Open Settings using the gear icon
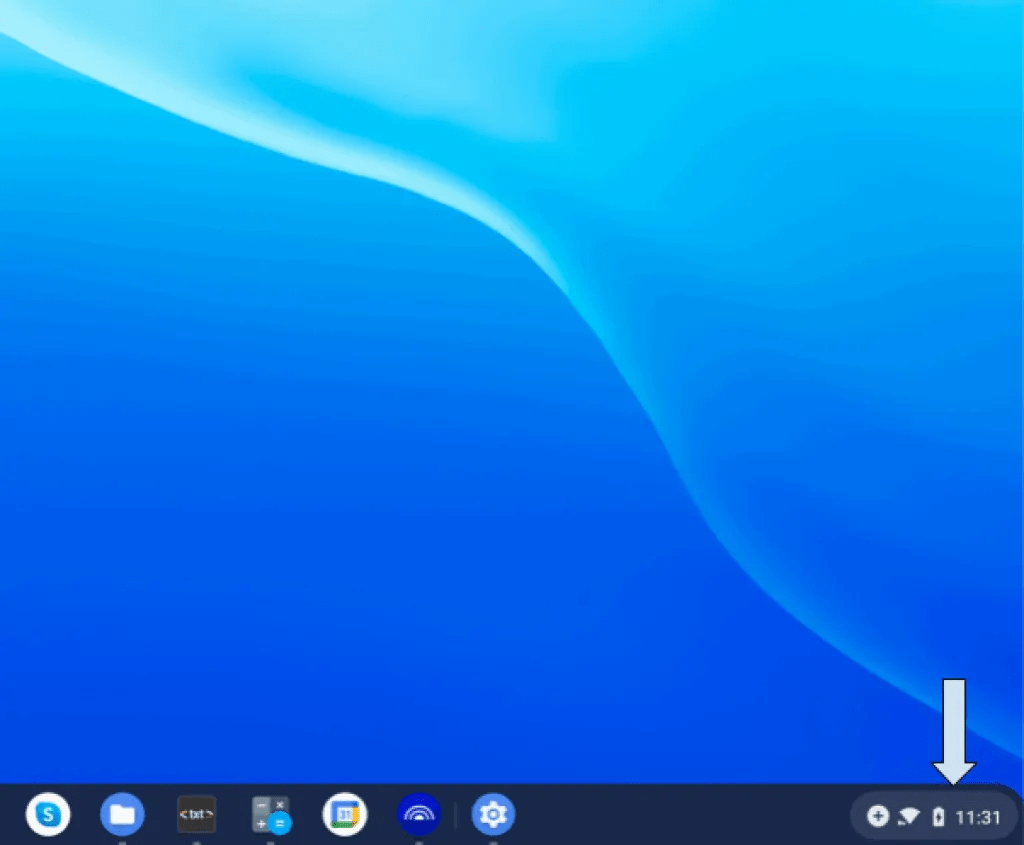This screenshot has width=1024, height=845. pyautogui.click(x=493, y=815)
